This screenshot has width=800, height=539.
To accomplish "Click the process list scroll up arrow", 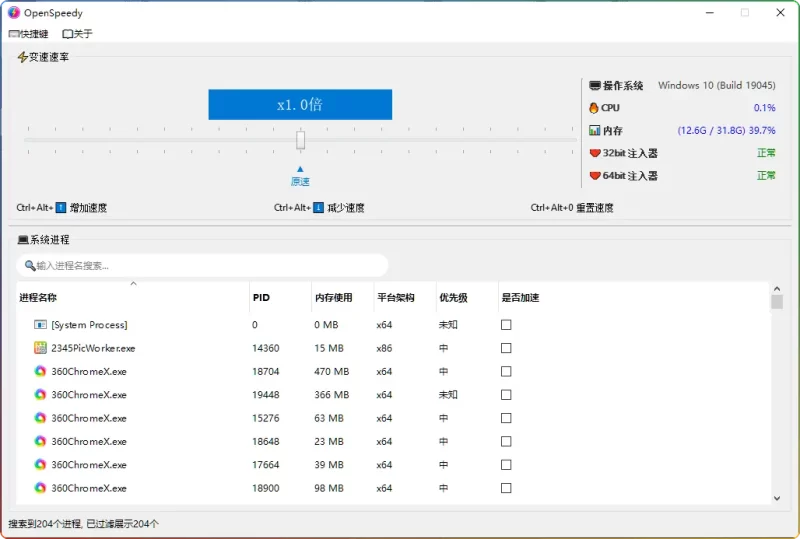I will point(777,289).
